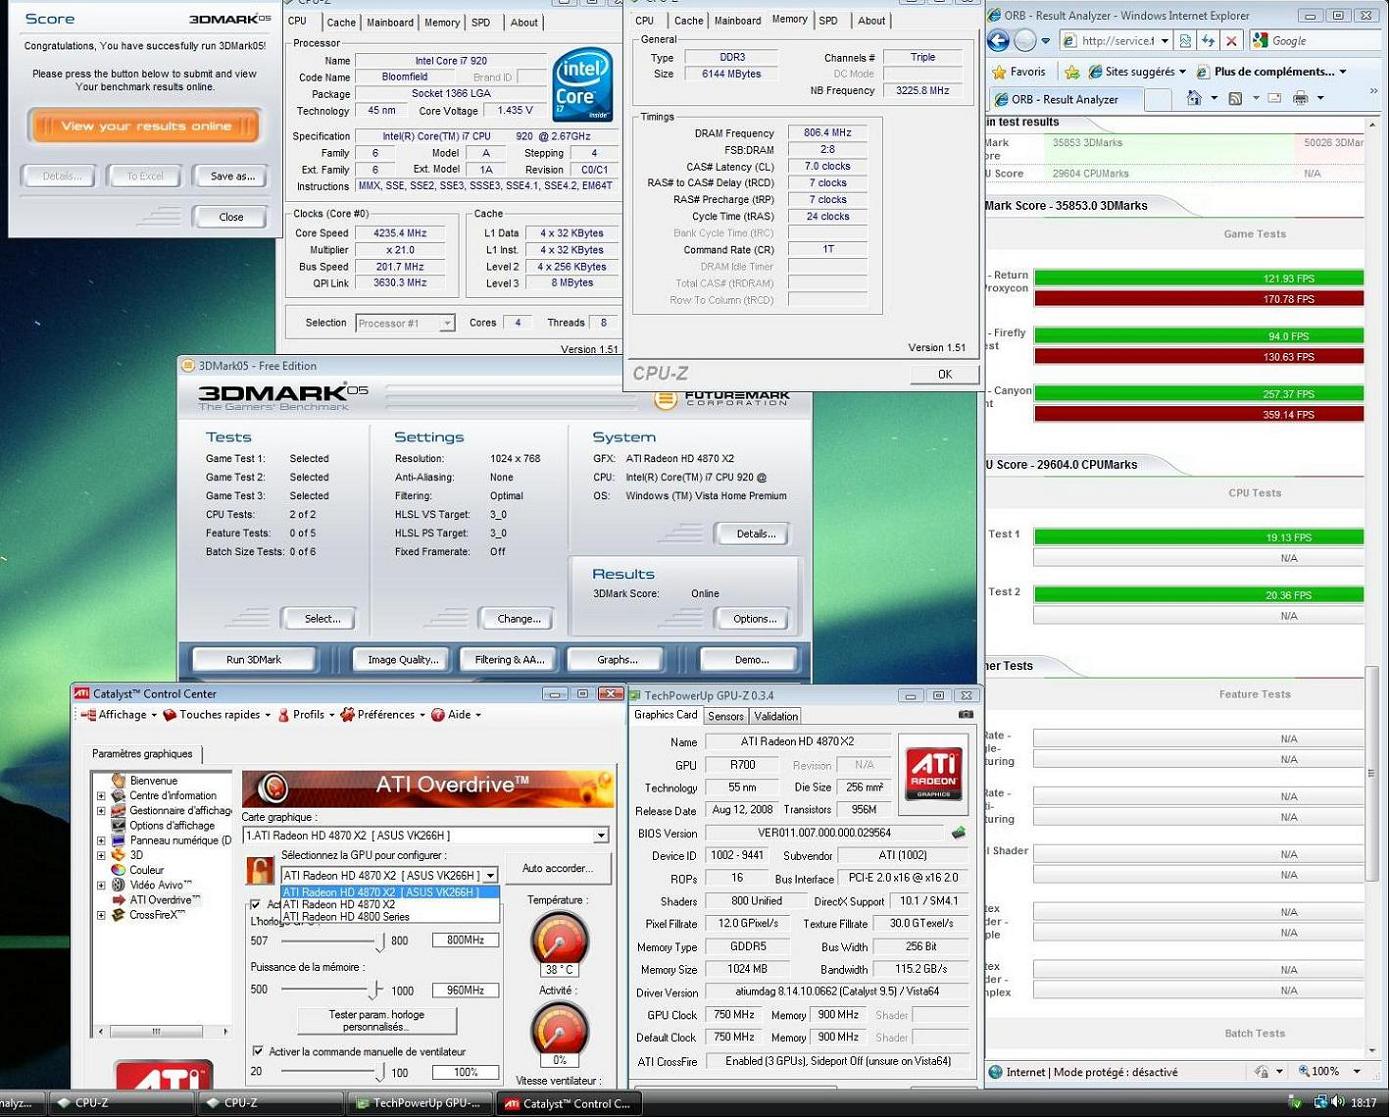Click the add-to-favorites bar star icon
1390x1118 pixels.
point(1071,72)
